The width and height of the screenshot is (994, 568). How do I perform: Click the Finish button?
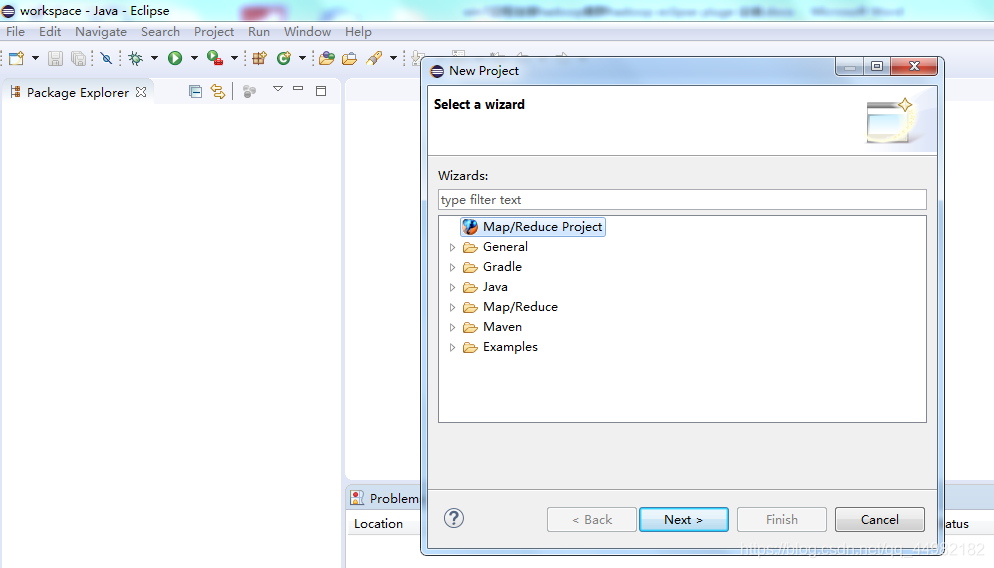click(x=782, y=520)
